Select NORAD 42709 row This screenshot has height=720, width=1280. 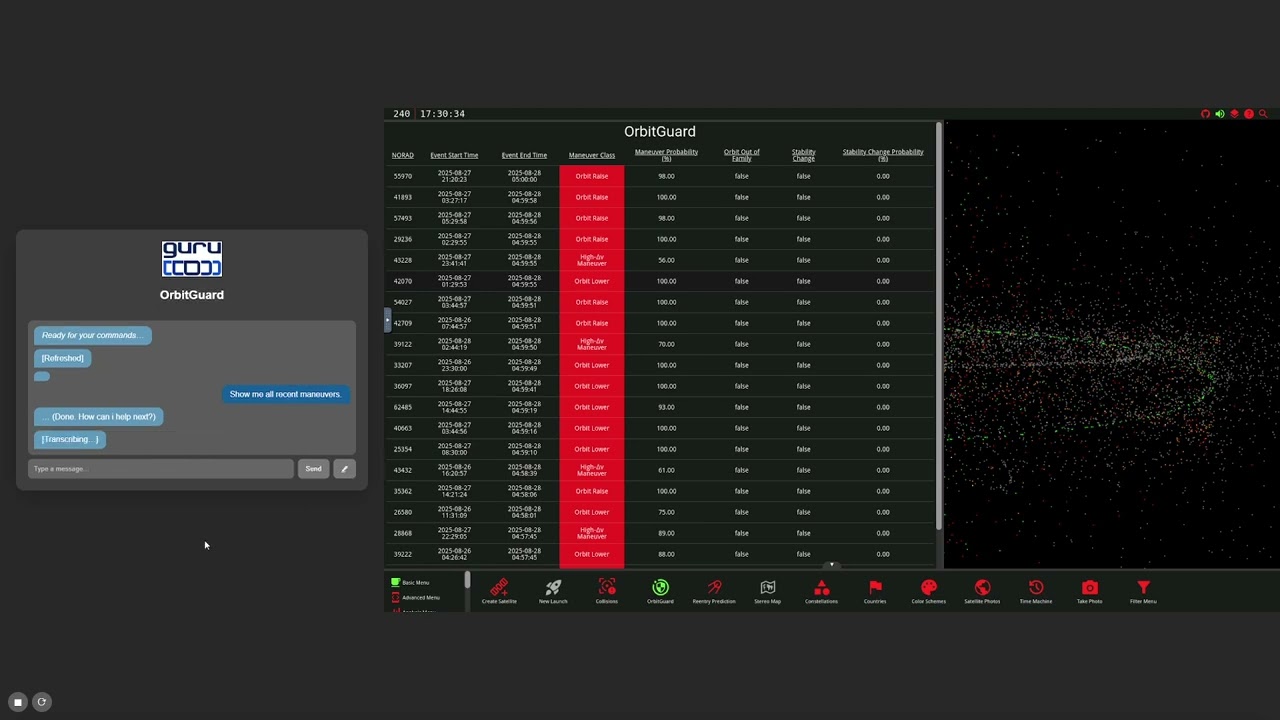pos(662,323)
